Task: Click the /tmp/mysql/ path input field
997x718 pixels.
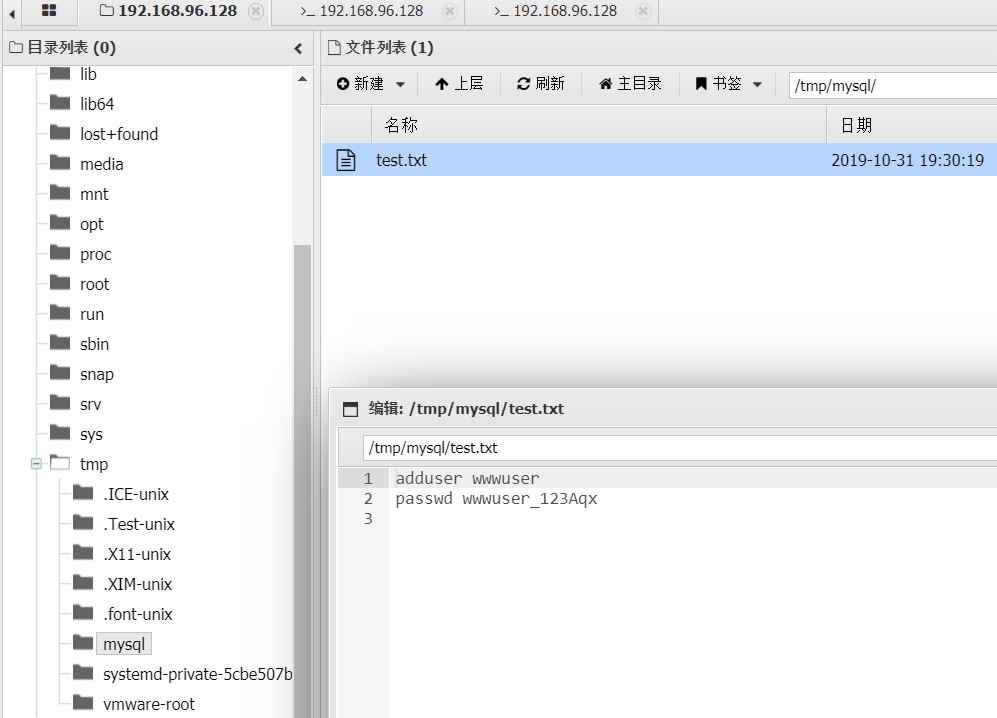Action: (x=893, y=85)
